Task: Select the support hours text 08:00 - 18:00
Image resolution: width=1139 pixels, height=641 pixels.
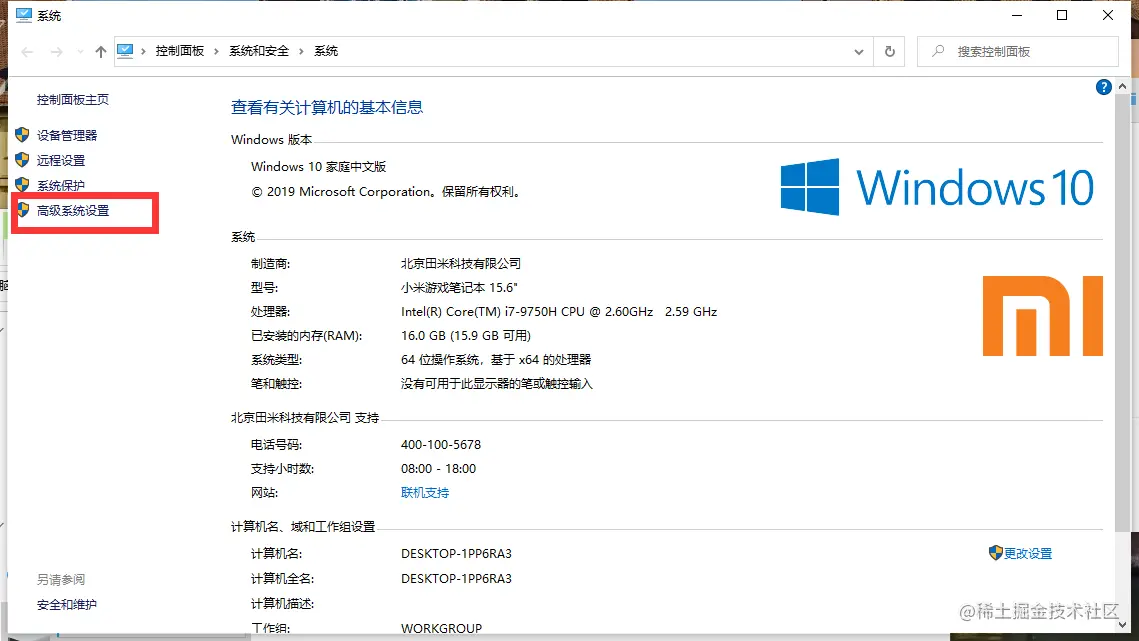Action: (438, 469)
